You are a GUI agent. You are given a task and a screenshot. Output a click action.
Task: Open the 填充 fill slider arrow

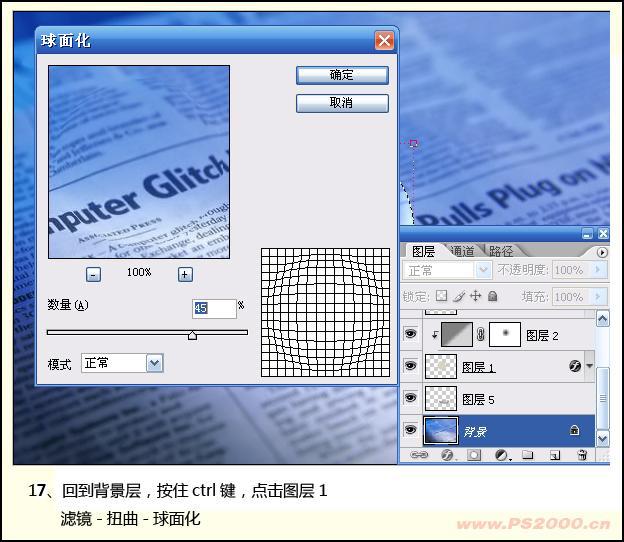coord(599,296)
